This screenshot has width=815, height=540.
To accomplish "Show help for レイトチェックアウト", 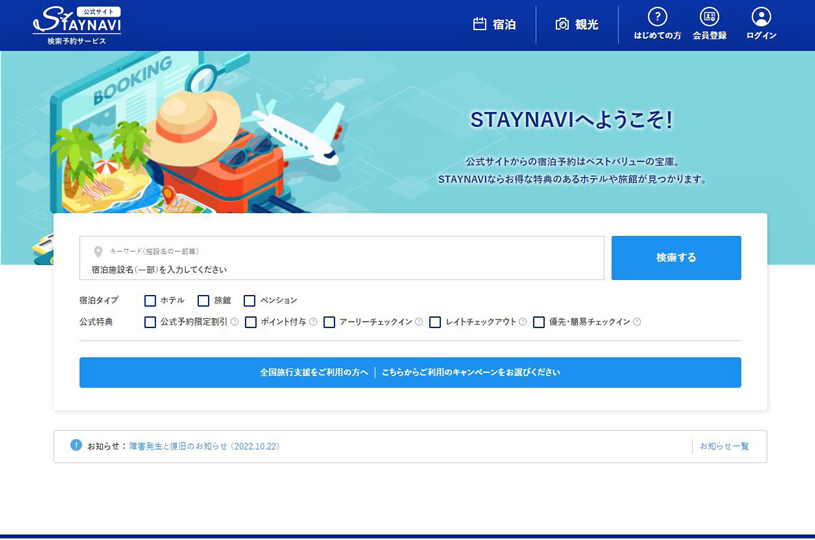I will coord(523,322).
